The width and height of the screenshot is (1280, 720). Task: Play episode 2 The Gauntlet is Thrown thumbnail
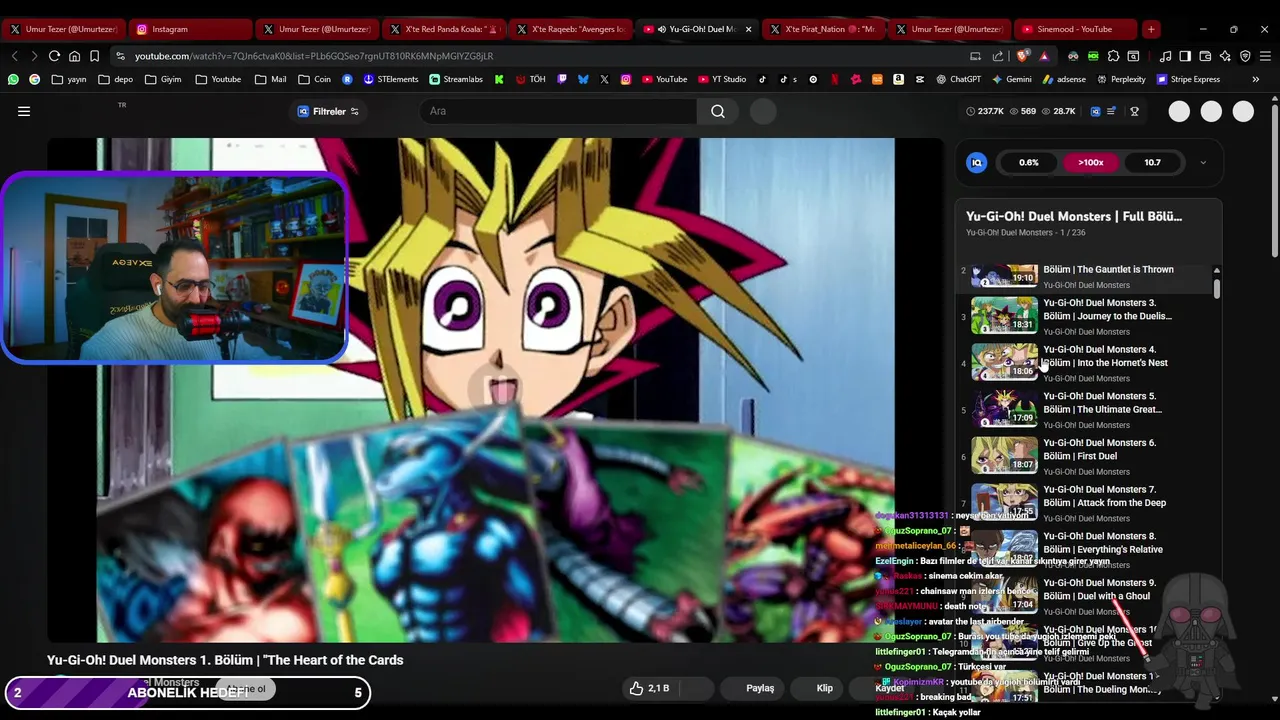tap(1004, 275)
